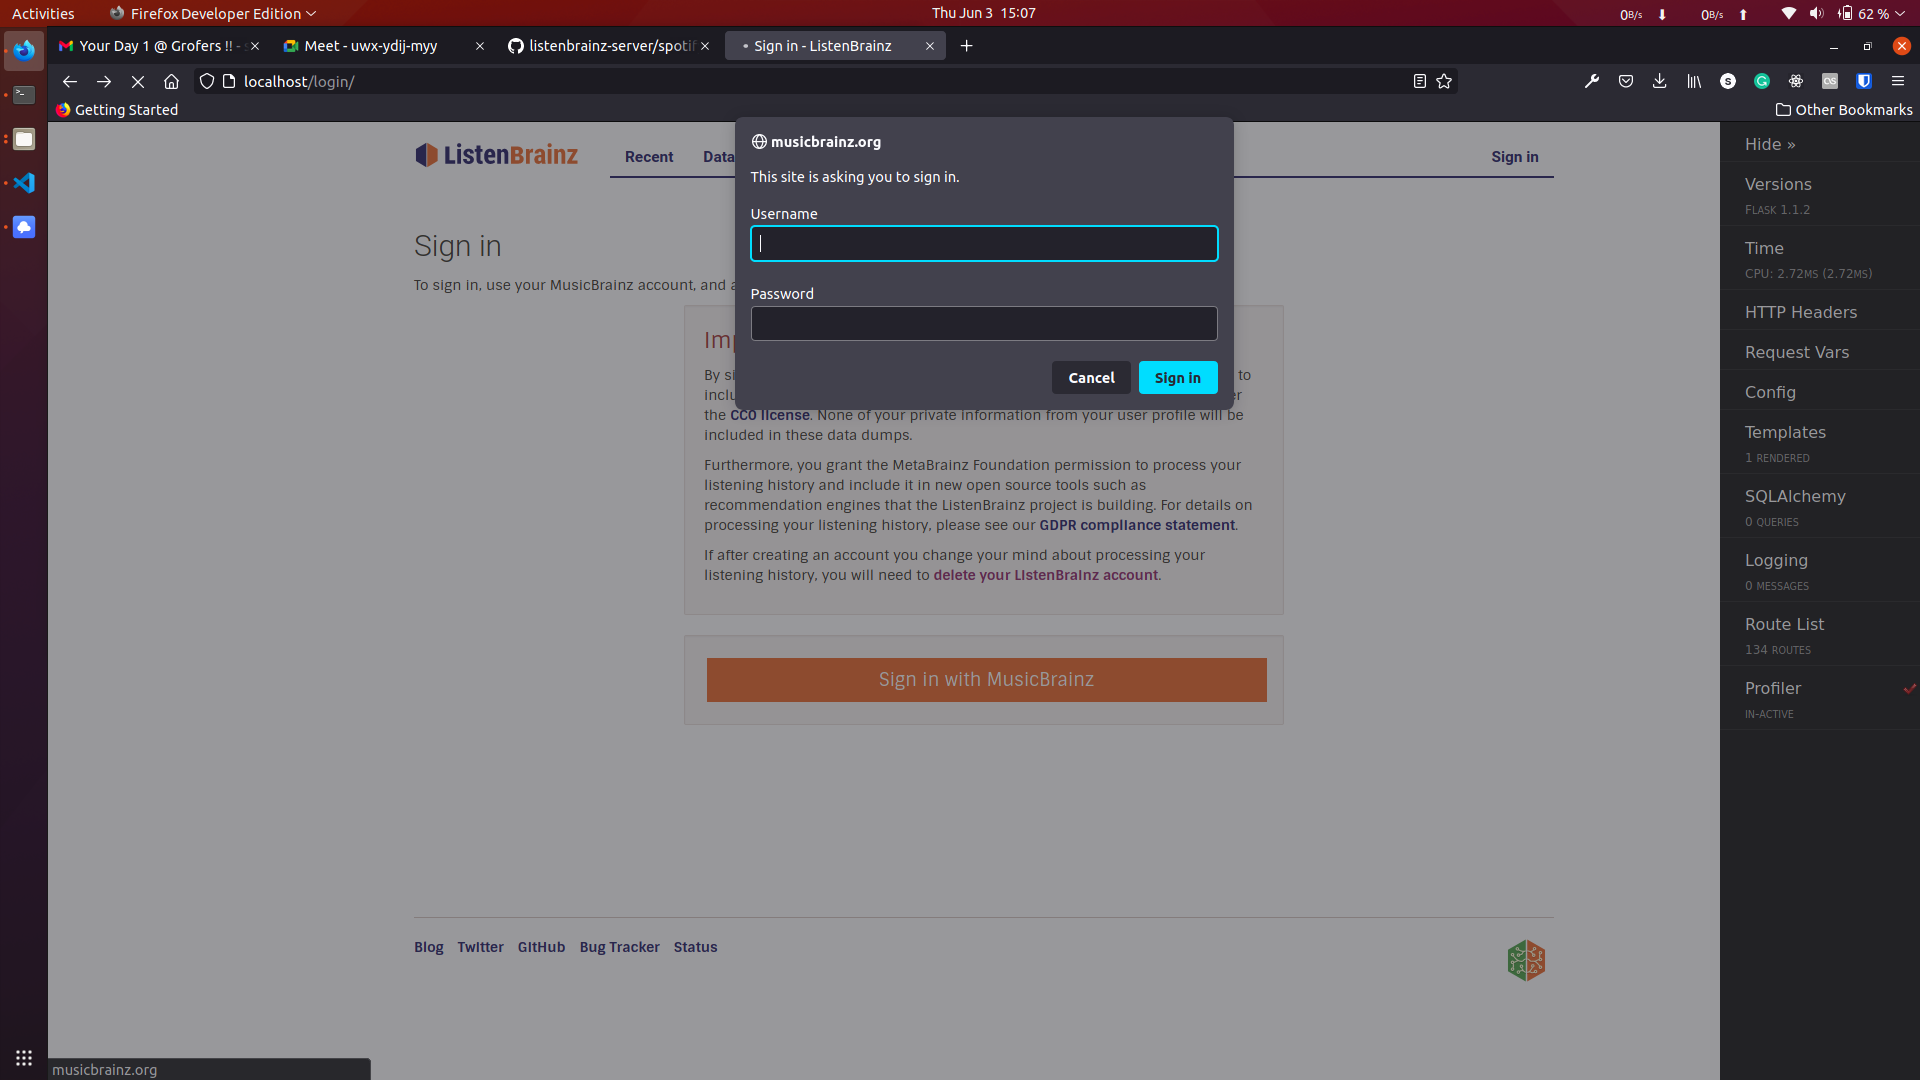Viewport: 1920px width, 1080px height.
Task: Click Sign in with MusicBrainz button
Action: click(x=986, y=680)
